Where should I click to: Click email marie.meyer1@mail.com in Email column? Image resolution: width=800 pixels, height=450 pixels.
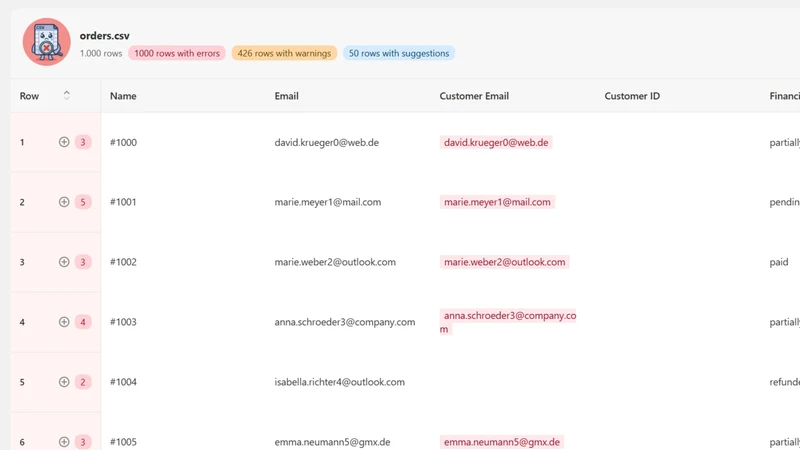point(328,202)
